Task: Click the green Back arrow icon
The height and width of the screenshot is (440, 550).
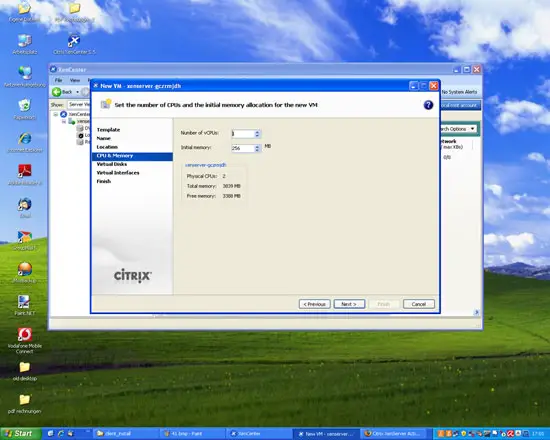Action: pyautogui.click(x=56, y=92)
